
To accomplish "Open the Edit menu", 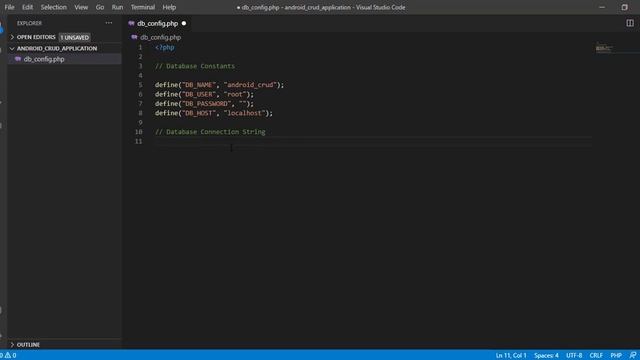I will (x=27, y=7).
